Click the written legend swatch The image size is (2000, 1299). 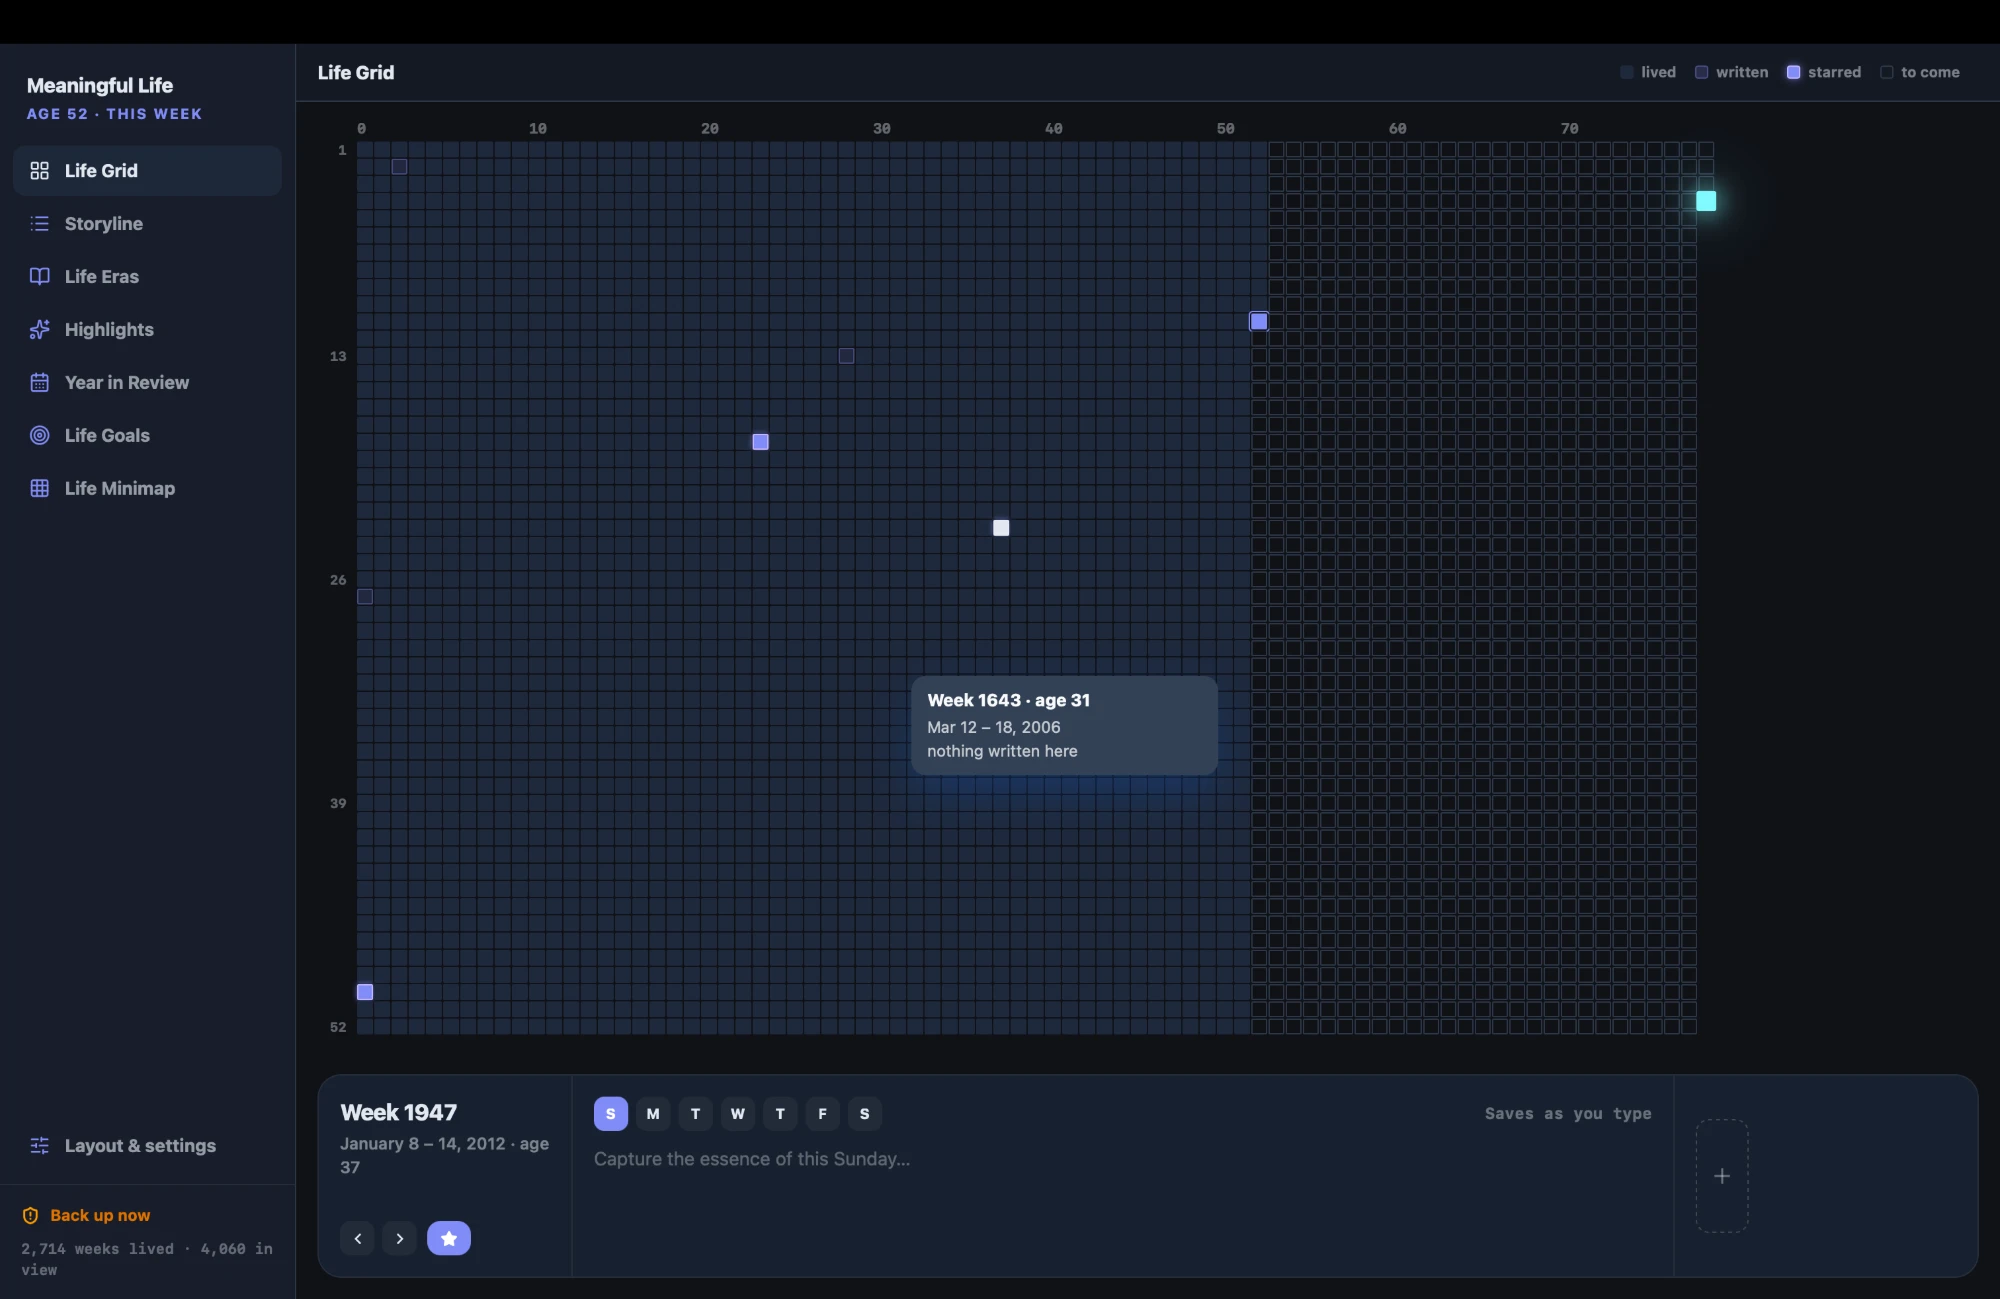coord(1702,72)
